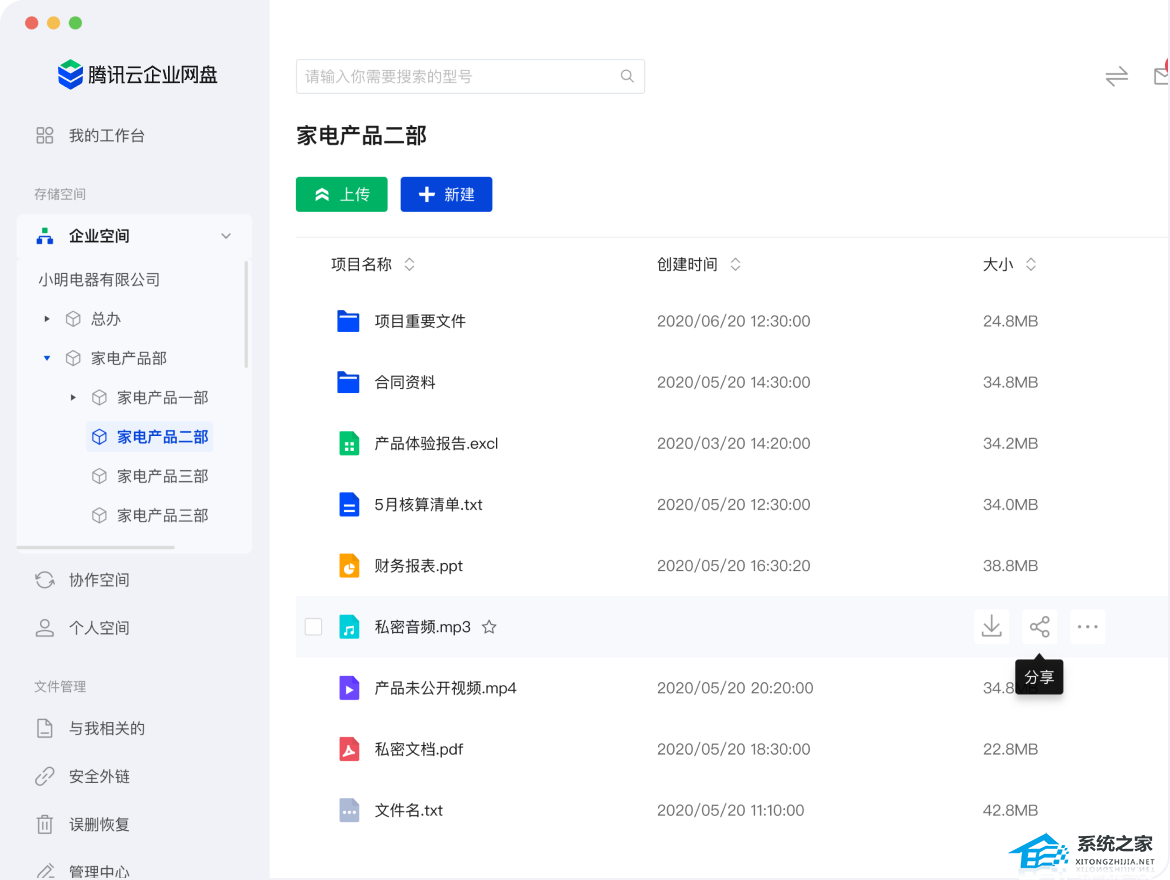Click the green 产品体验报告.excl spreadsheet icon
This screenshot has width=1170, height=880.
(349, 443)
